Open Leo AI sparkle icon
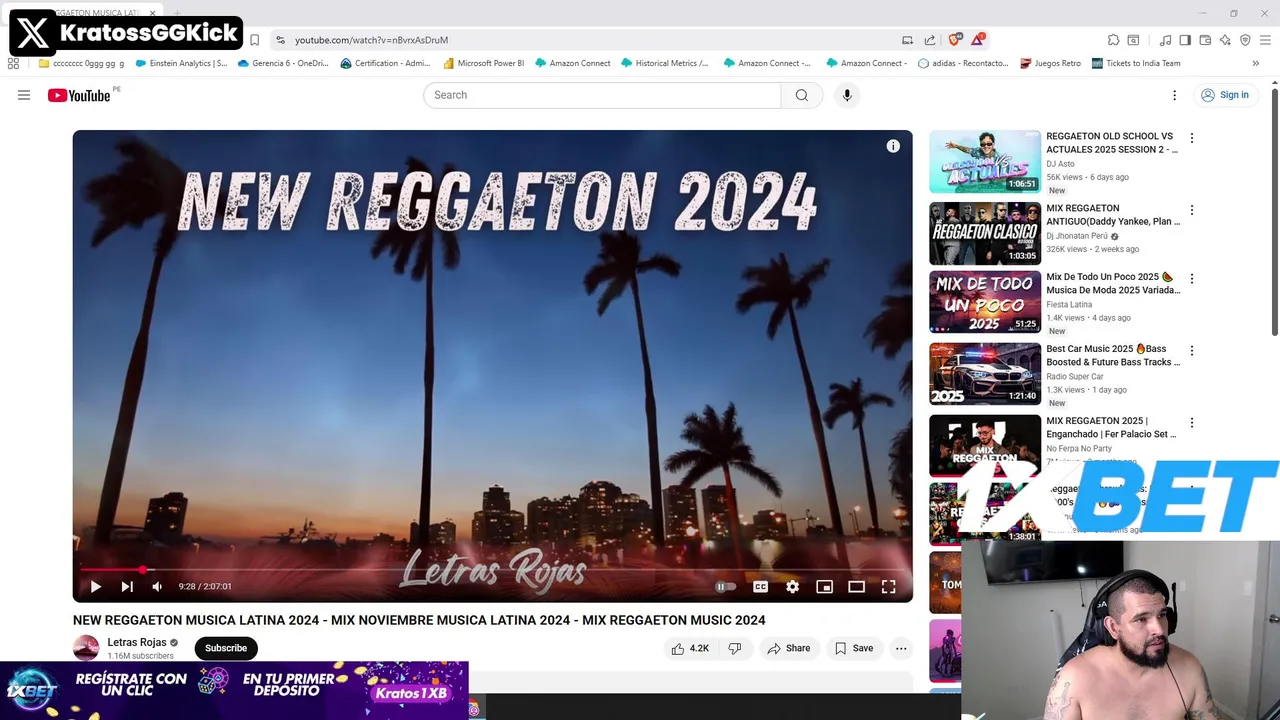This screenshot has width=1280, height=720. [1225, 40]
